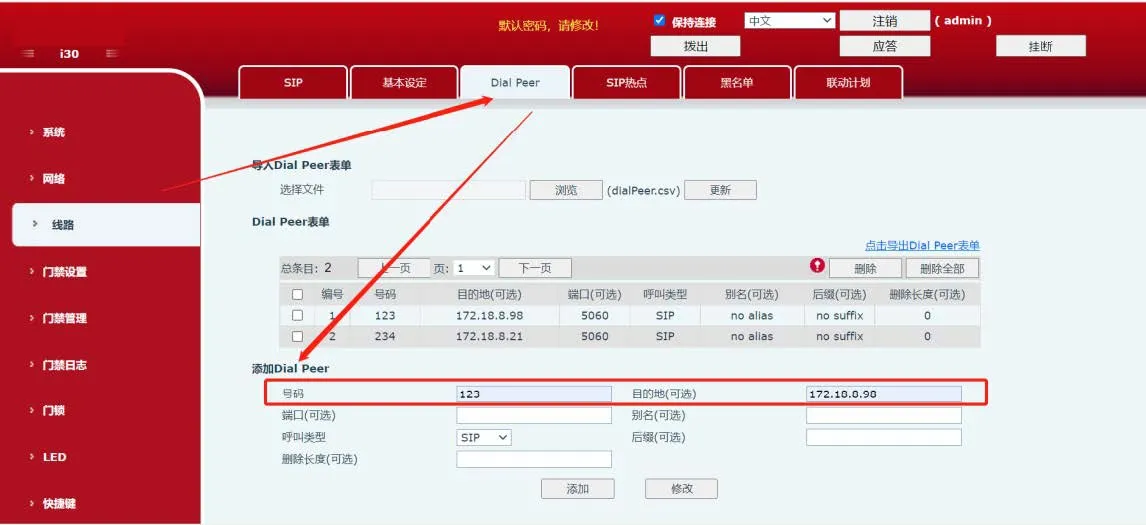Toggle the 保持连接 checkbox
Screen dimensions: 1146x525
[x=659, y=21]
